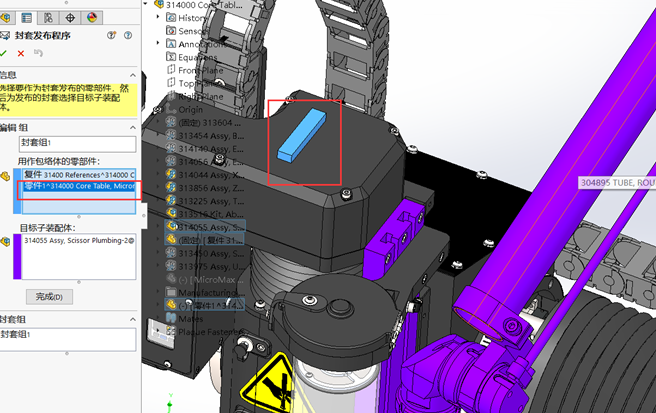Screen dimensions: 656x413
Task: Select the (-) [MicroMax ... tree row
Action: 202,279
